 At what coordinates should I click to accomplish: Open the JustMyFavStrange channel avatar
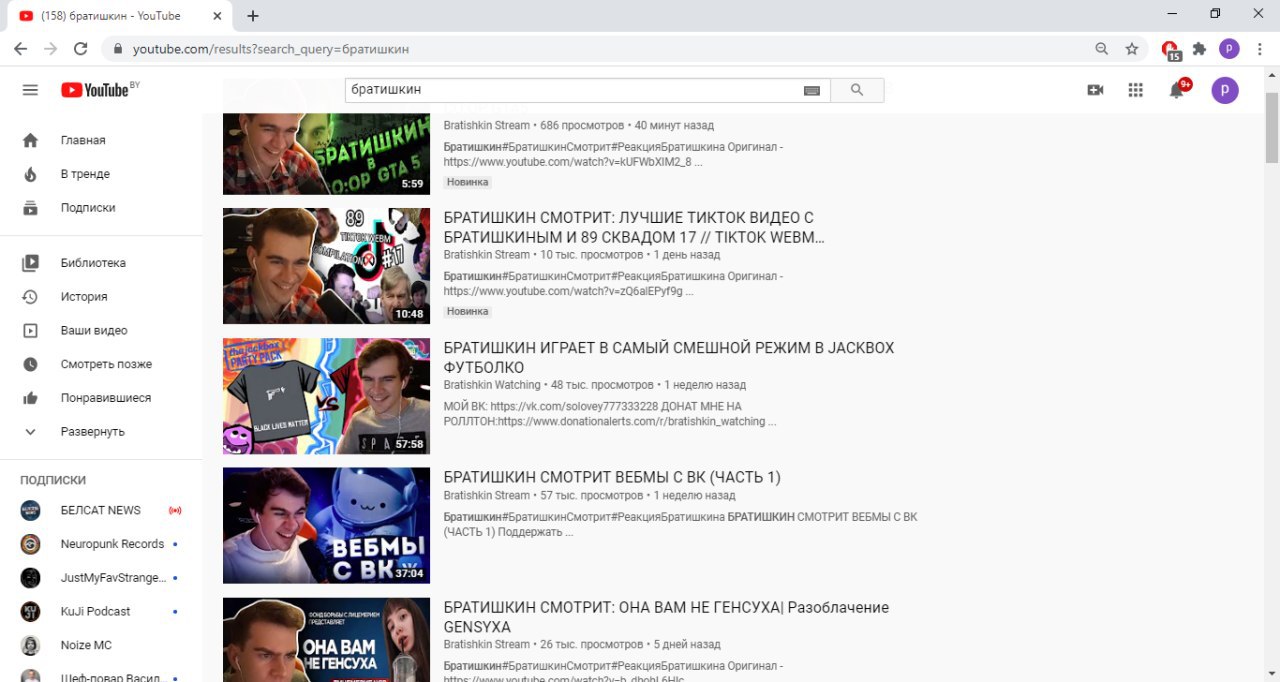coord(31,578)
